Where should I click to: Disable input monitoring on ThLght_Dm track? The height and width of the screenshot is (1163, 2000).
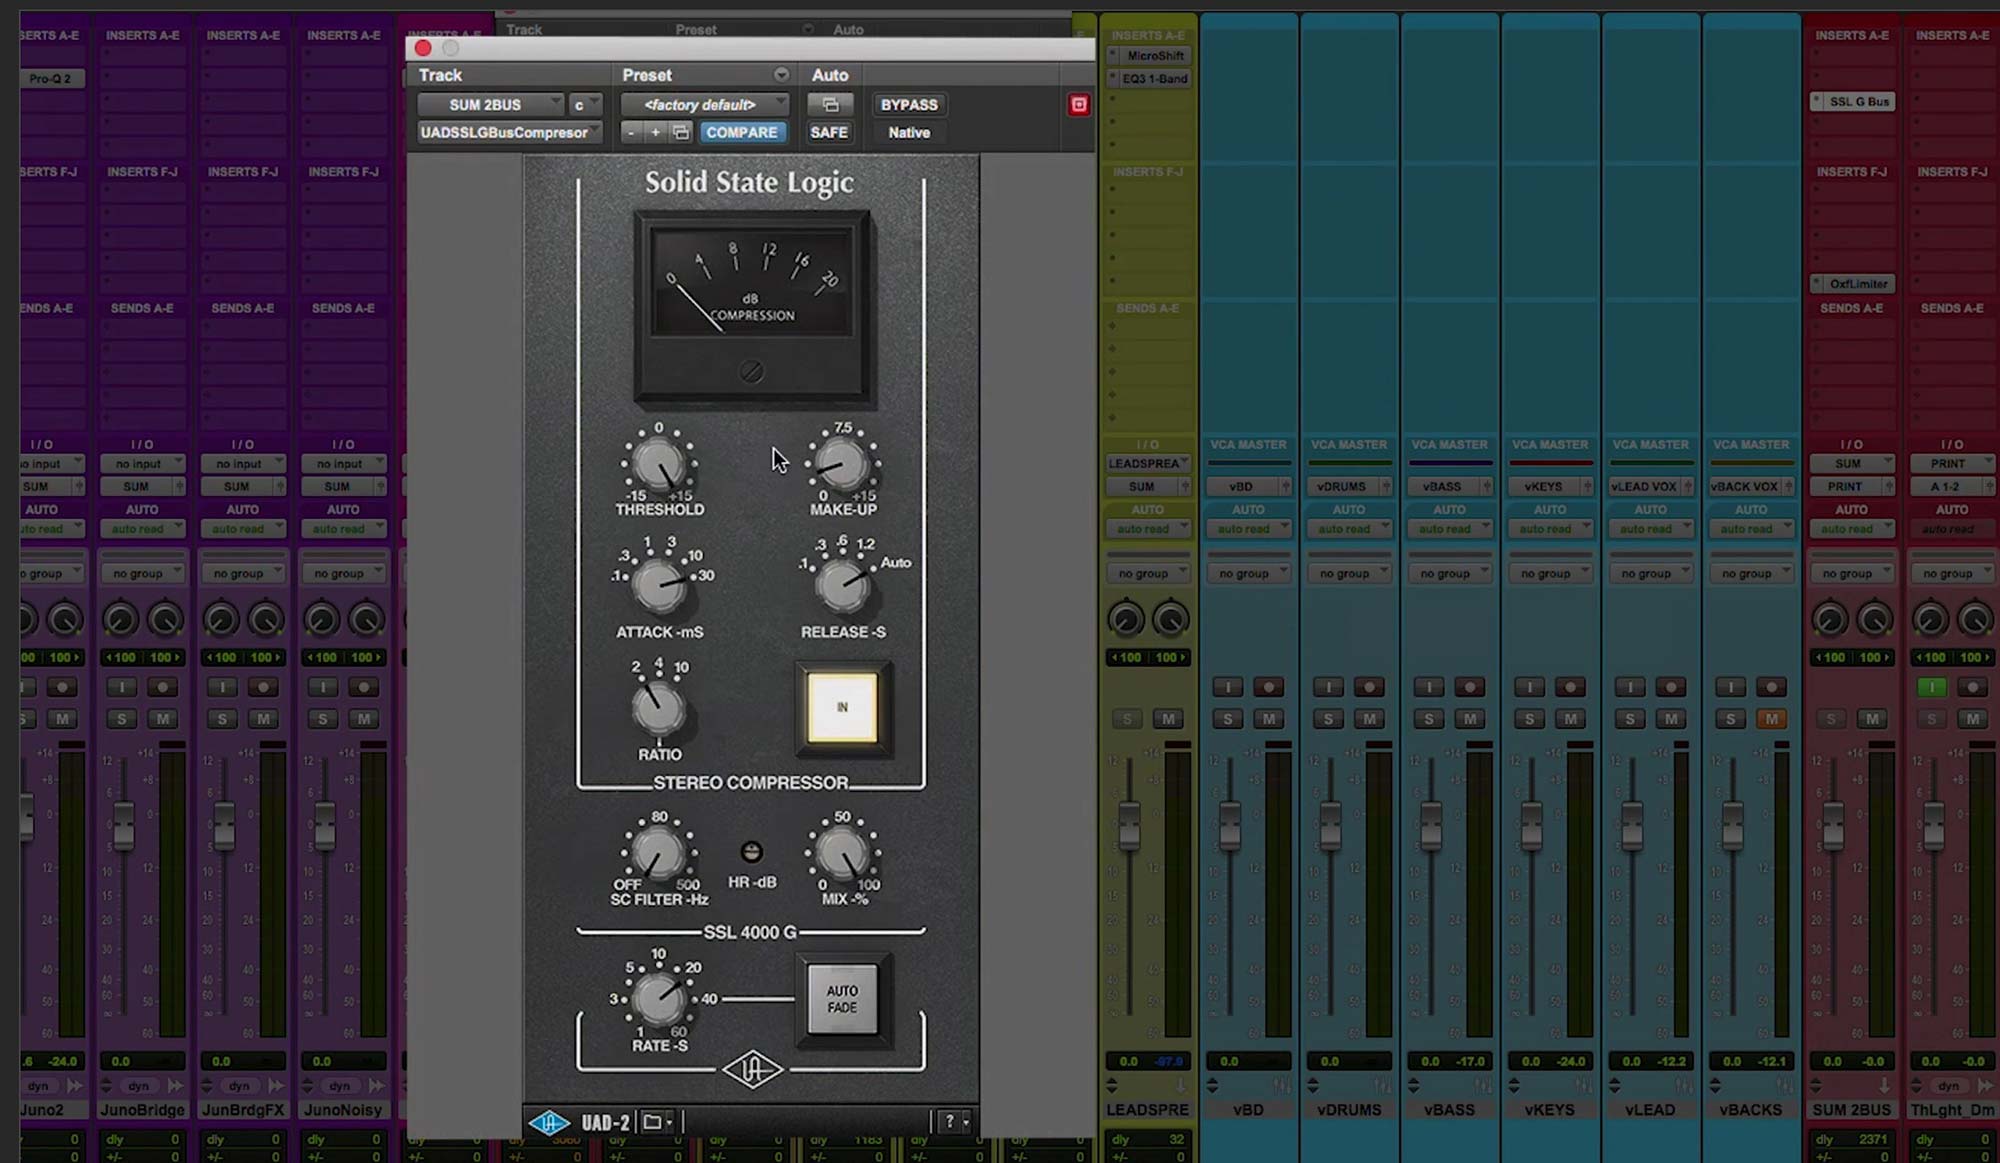[x=1932, y=687]
